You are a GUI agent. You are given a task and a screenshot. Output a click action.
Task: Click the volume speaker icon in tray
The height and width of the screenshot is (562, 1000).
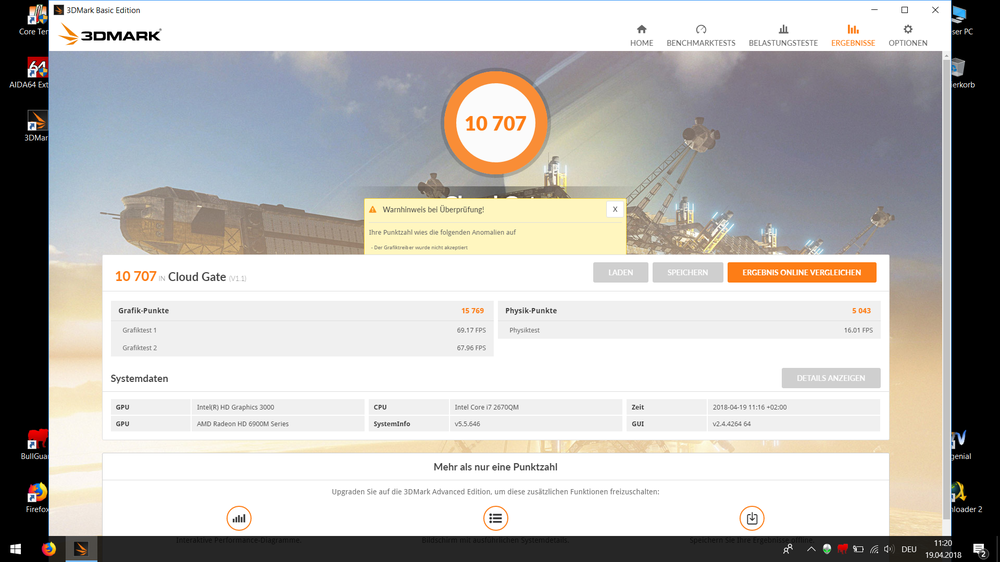(x=889, y=549)
